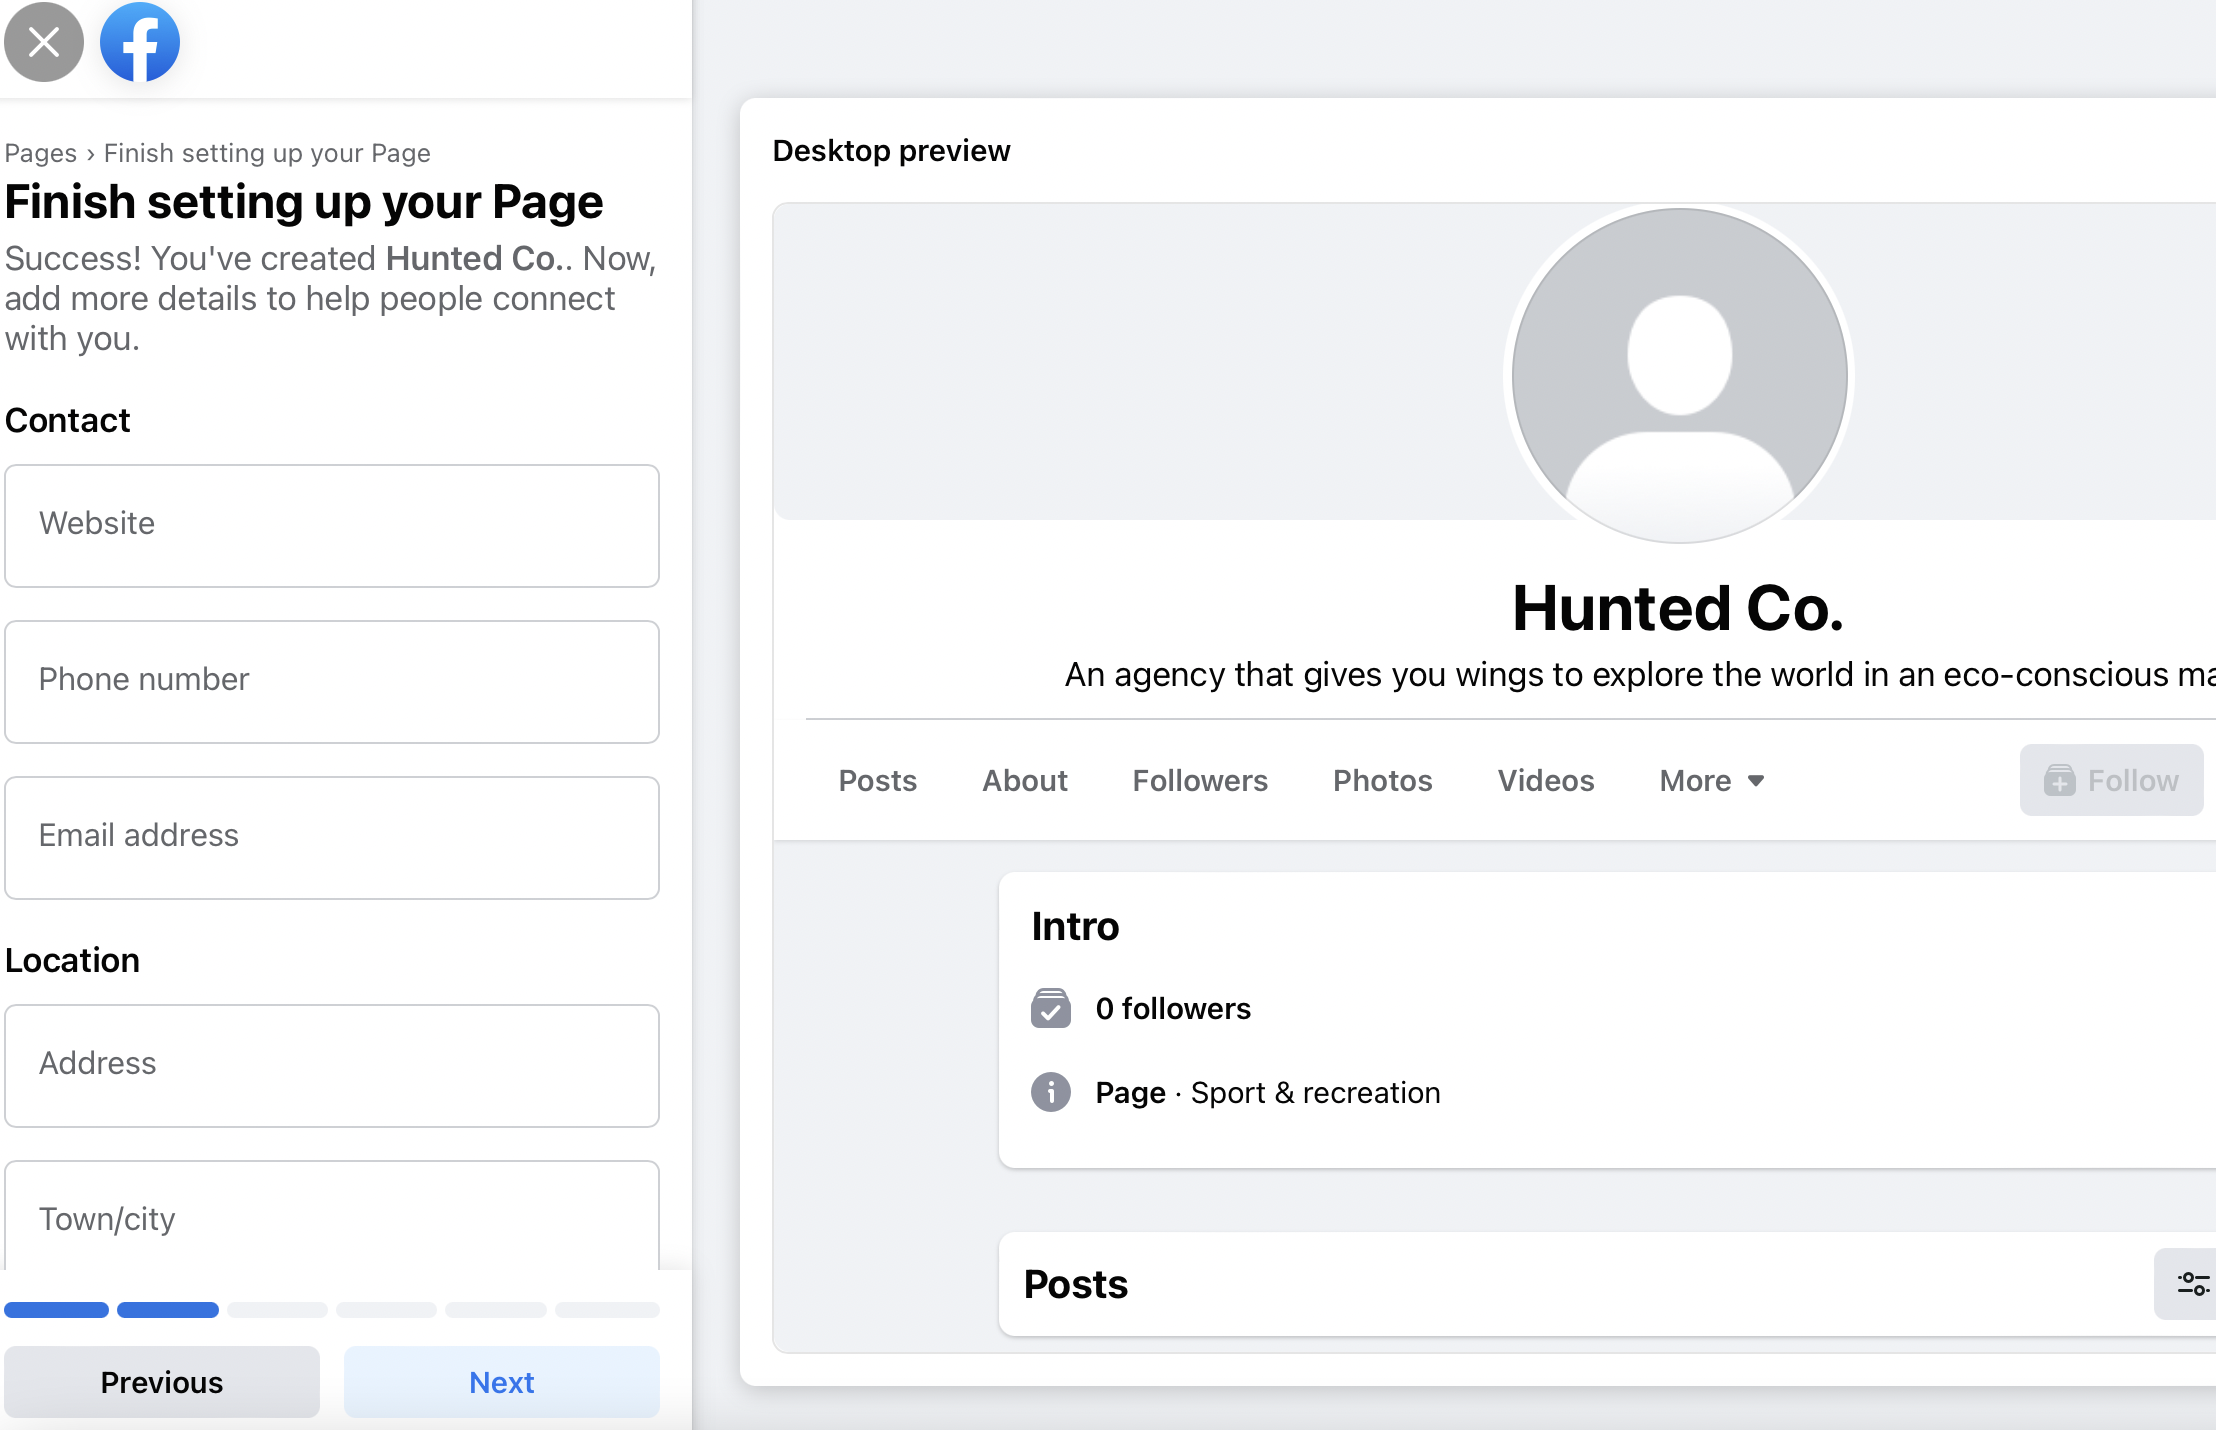Select the Email address field
This screenshot has width=2216, height=1430.
click(332, 837)
